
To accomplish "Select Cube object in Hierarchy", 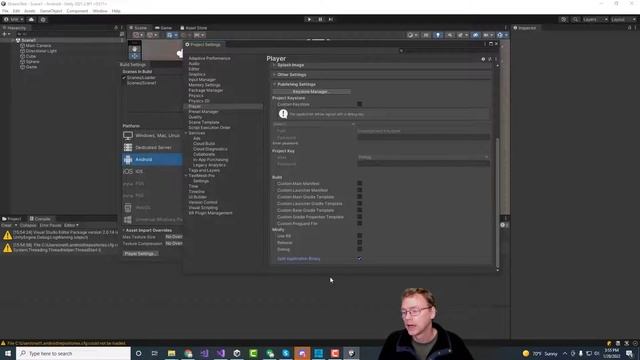I will pyautogui.click(x=31, y=56).
